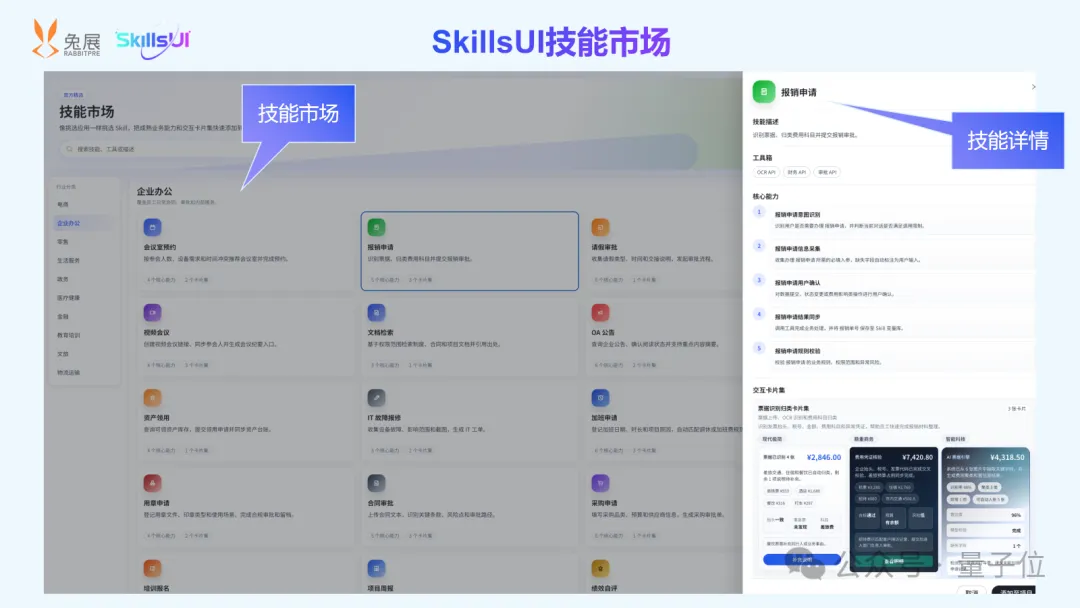Click the blue 加班申请 clock icon
Screen dimensions: 1080x608
coord(600,398)
